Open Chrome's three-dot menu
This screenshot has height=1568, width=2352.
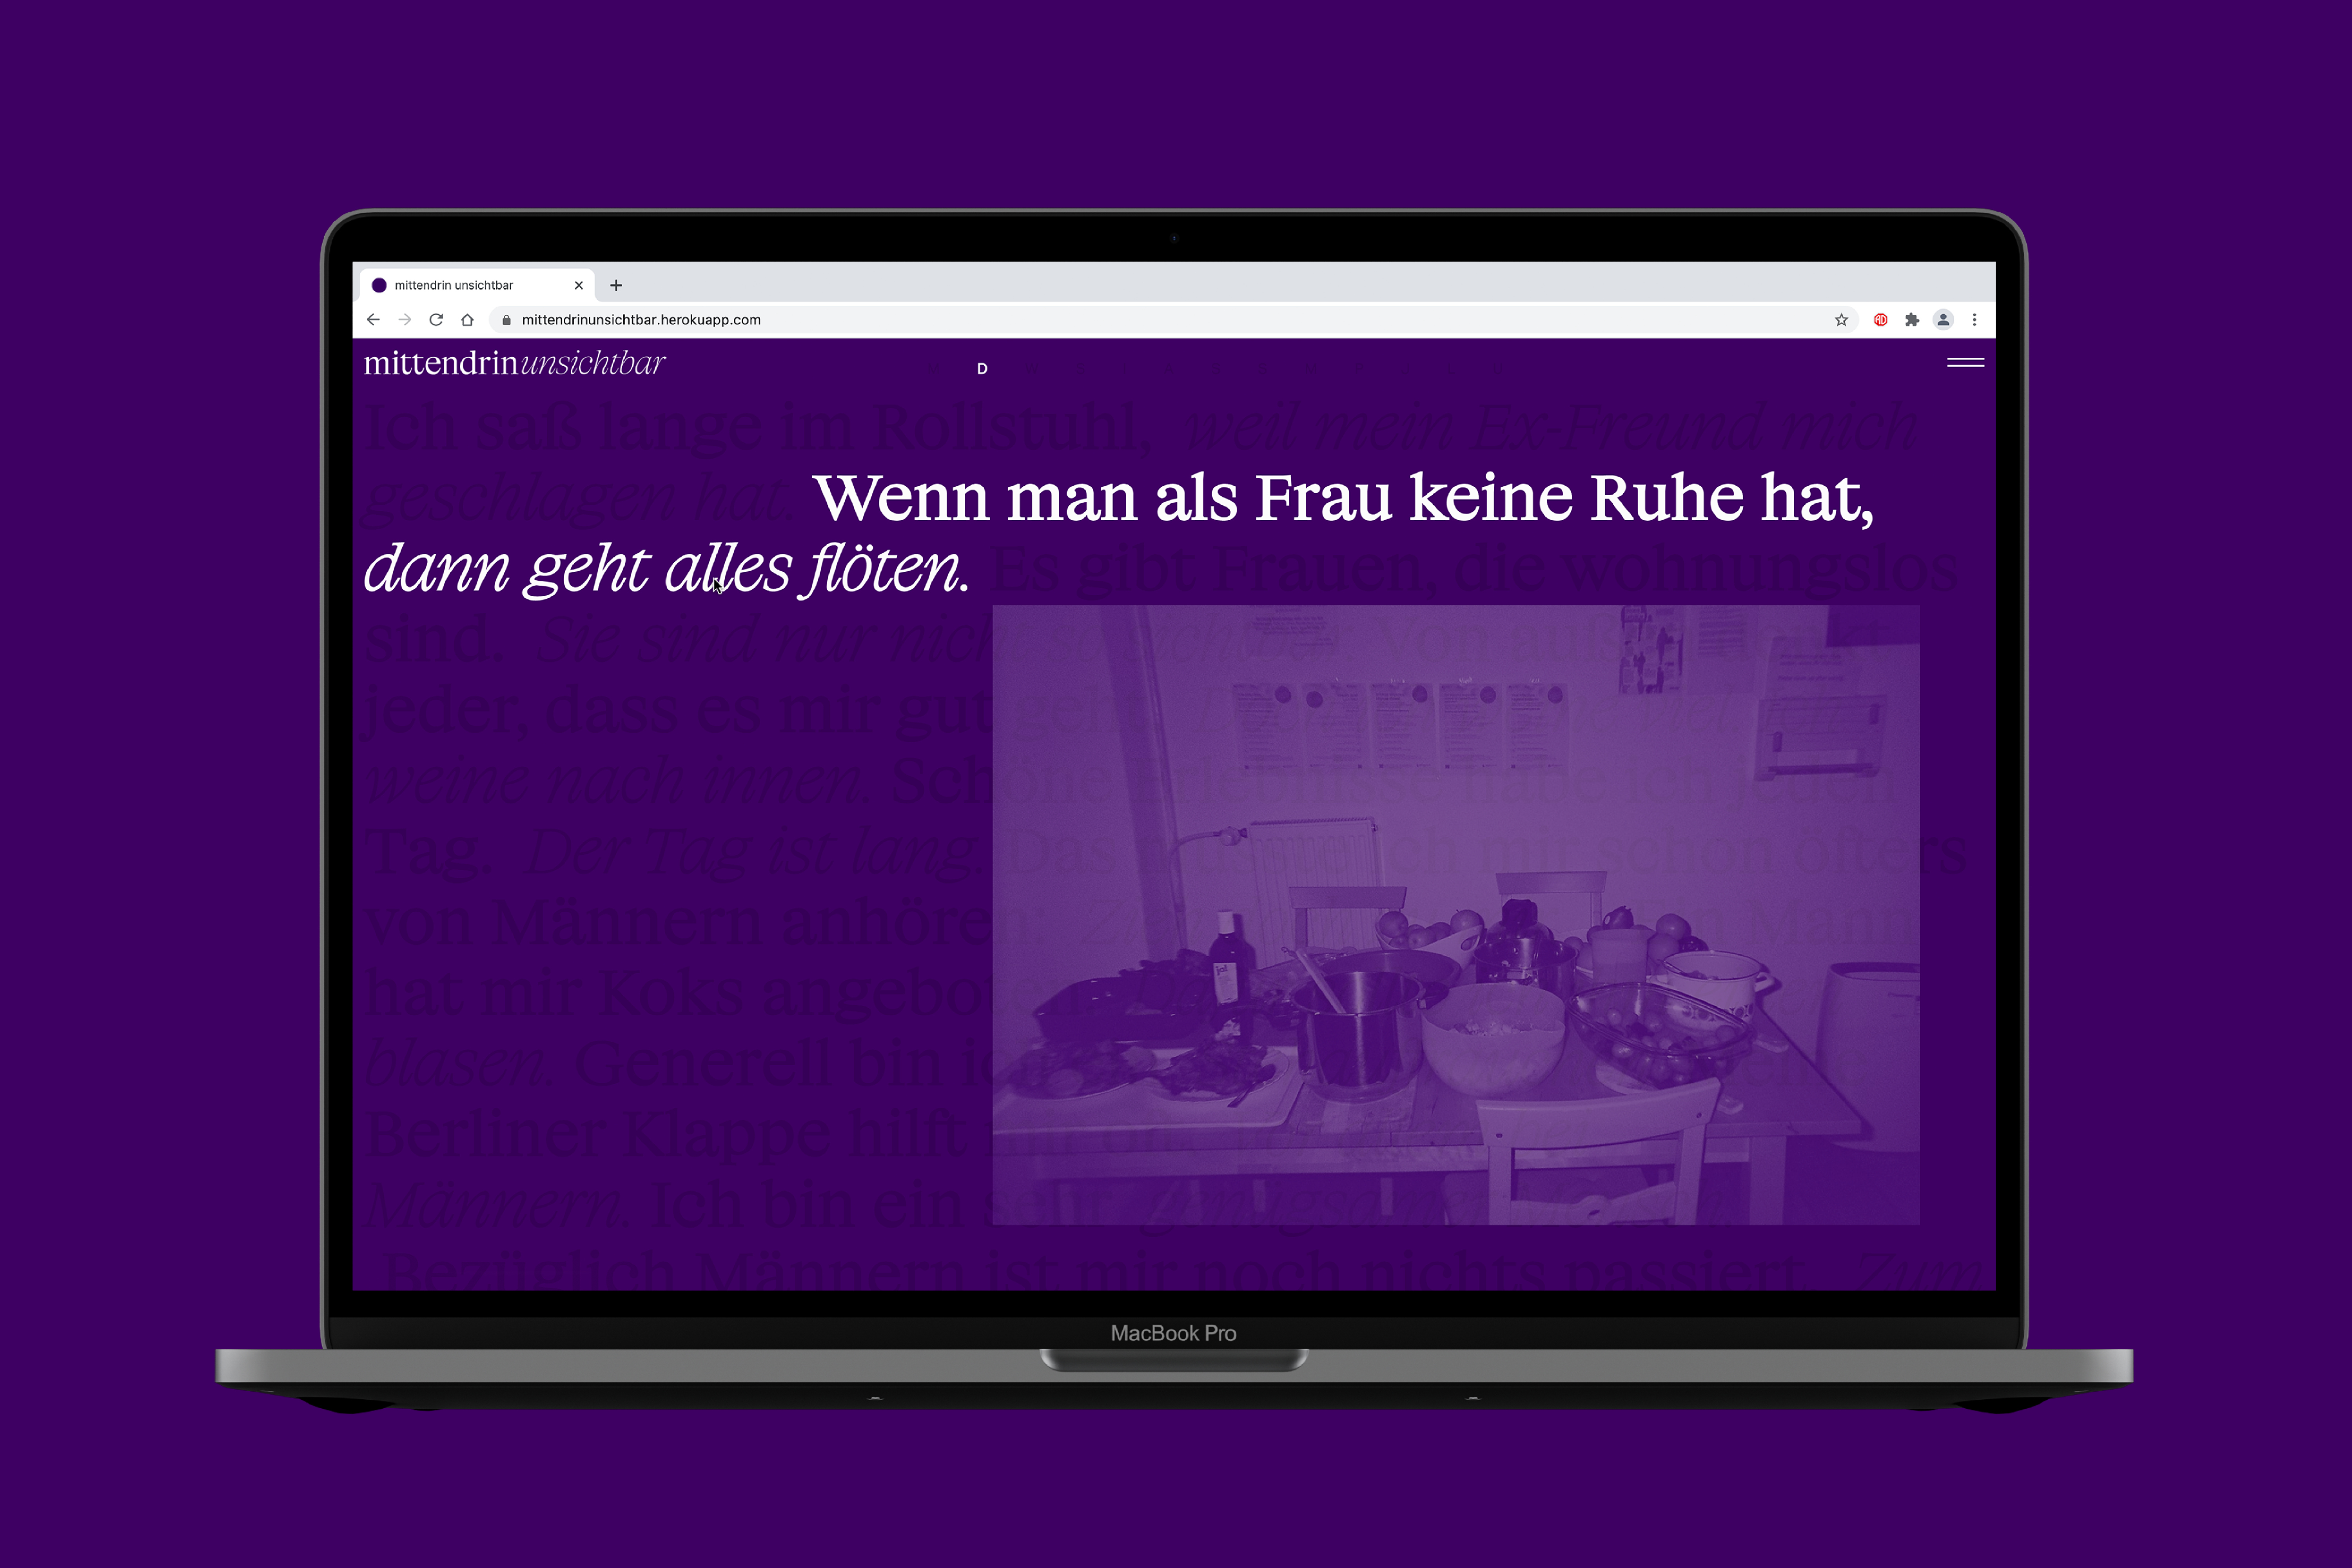1974,320
